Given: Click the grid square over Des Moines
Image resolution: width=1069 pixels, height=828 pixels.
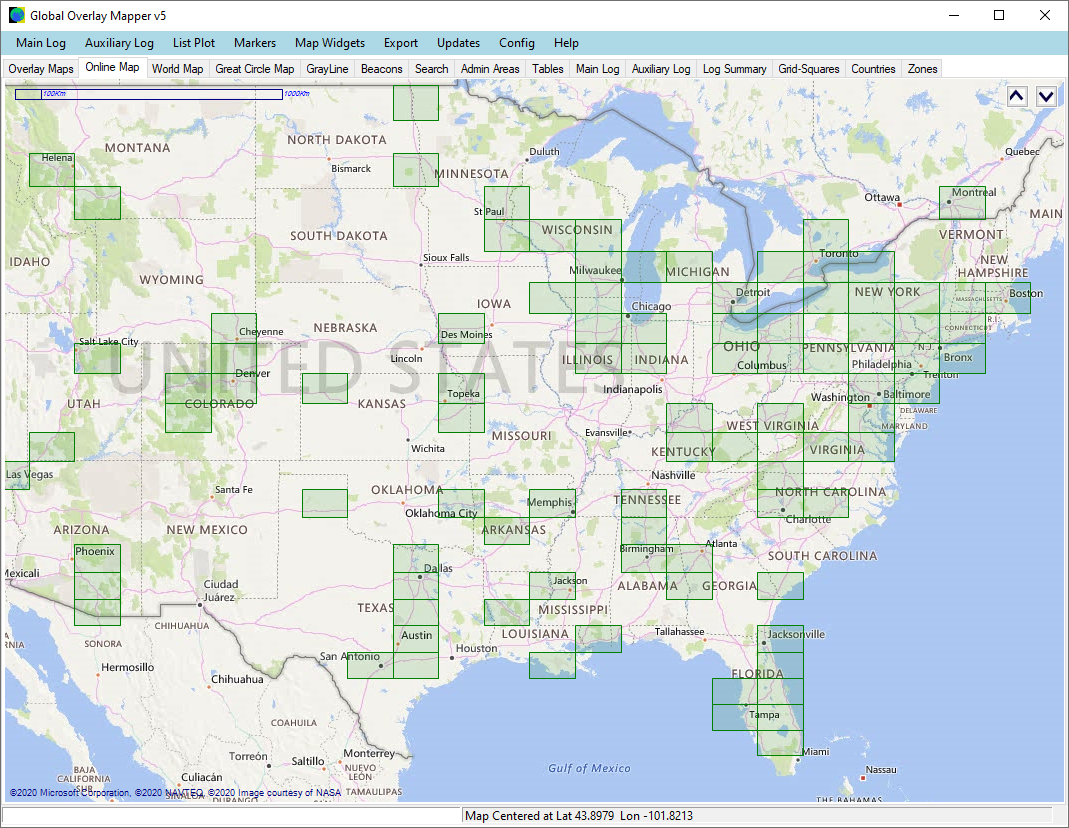Looking at the screenshot, I should tap(462, 328).
